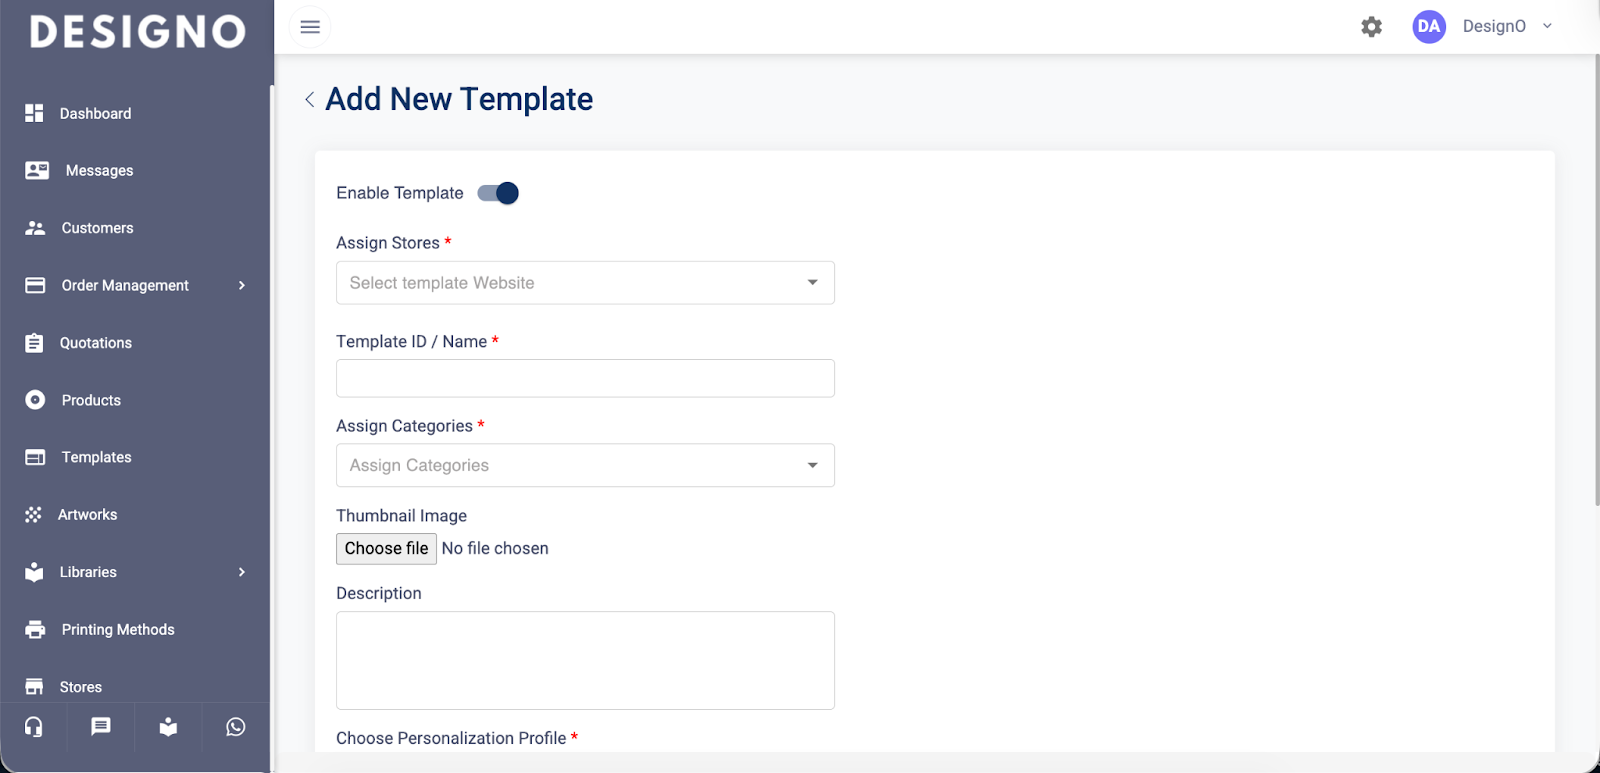
Task: Click inside the Description text area
Action: pyautogui.click(x=585, y=660)
